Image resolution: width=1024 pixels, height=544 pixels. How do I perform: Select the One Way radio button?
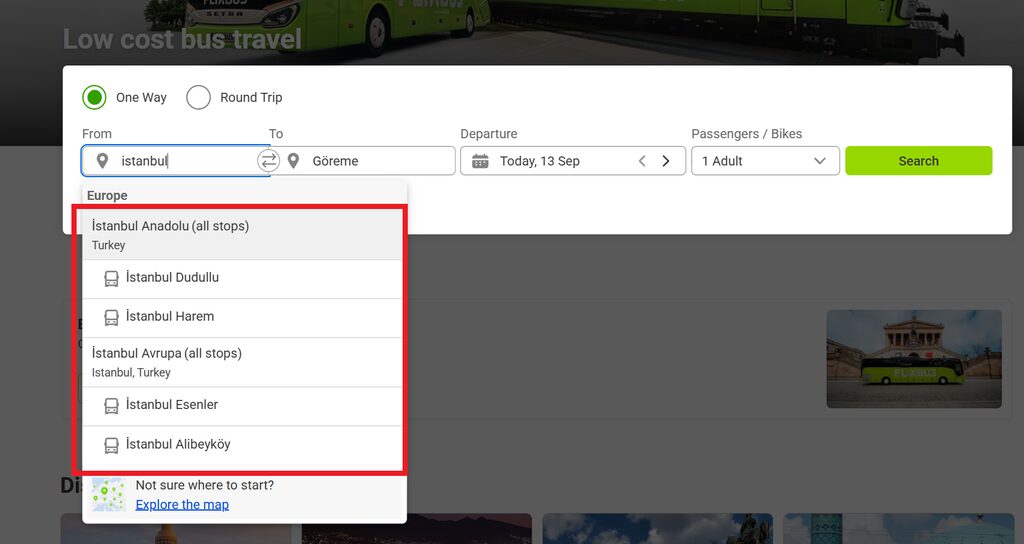(x=95, y=97)
